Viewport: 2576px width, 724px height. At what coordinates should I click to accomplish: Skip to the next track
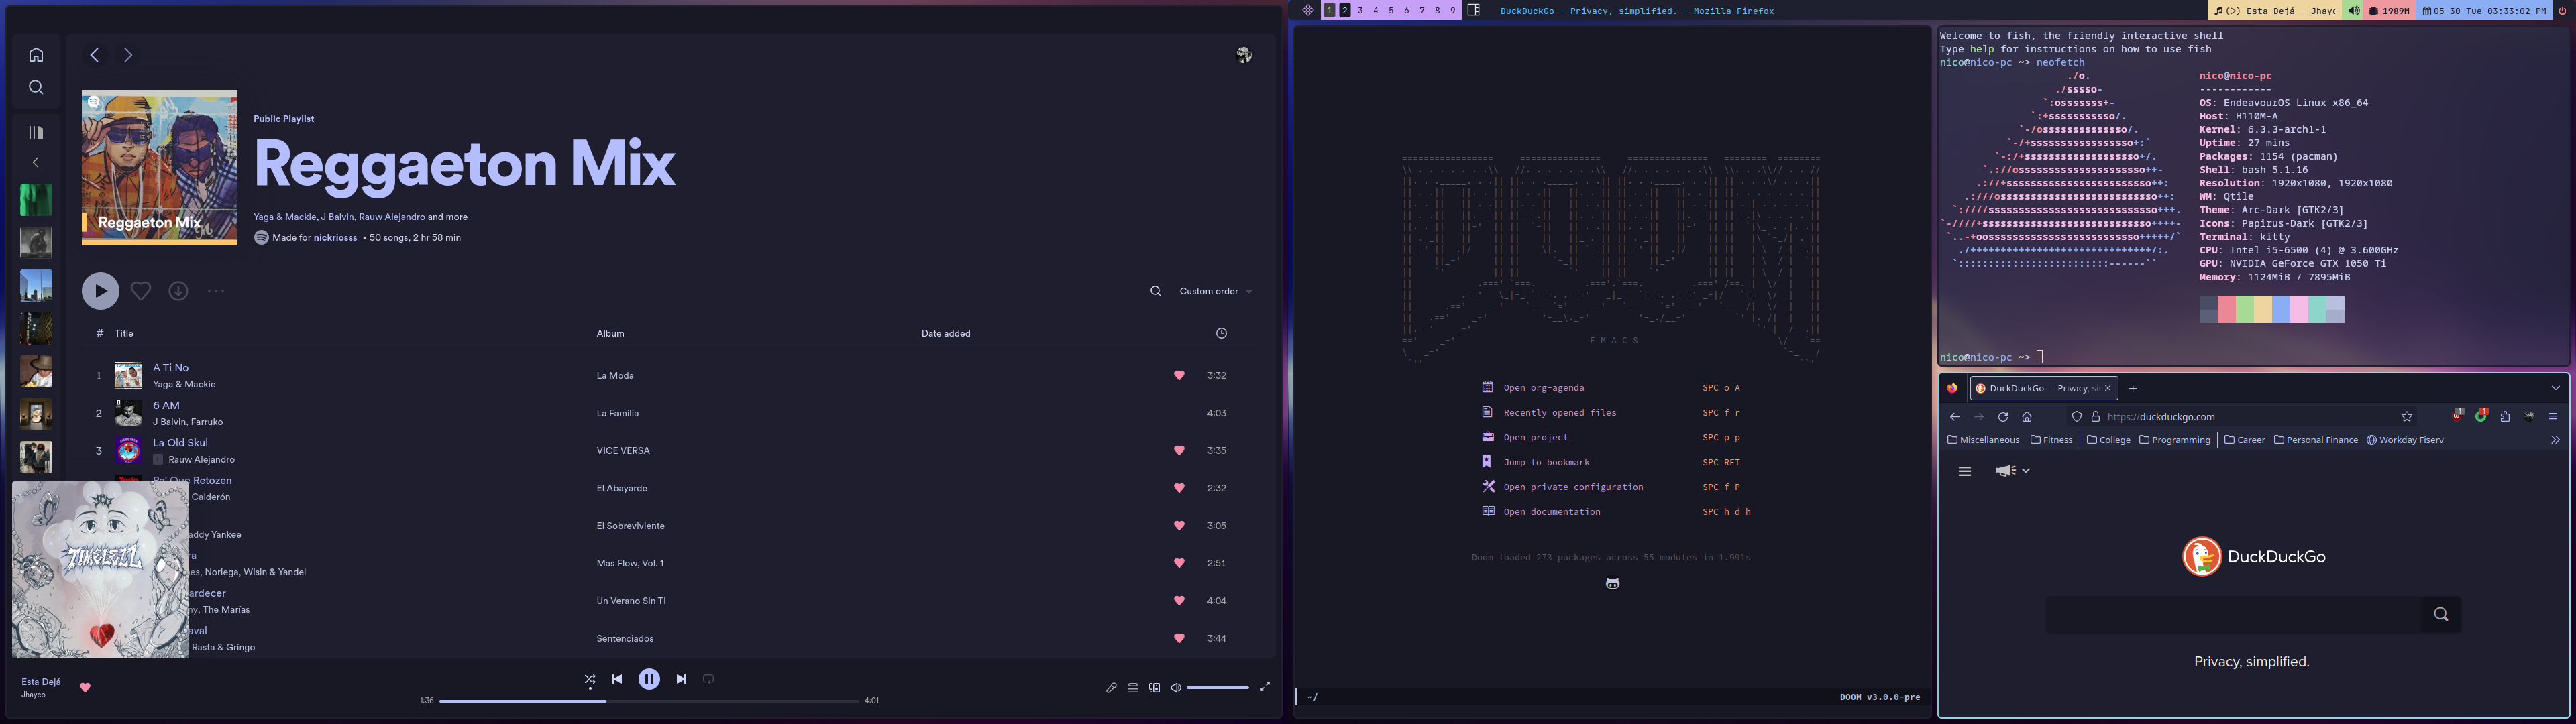pyautogui.click(x=681, y=679)
